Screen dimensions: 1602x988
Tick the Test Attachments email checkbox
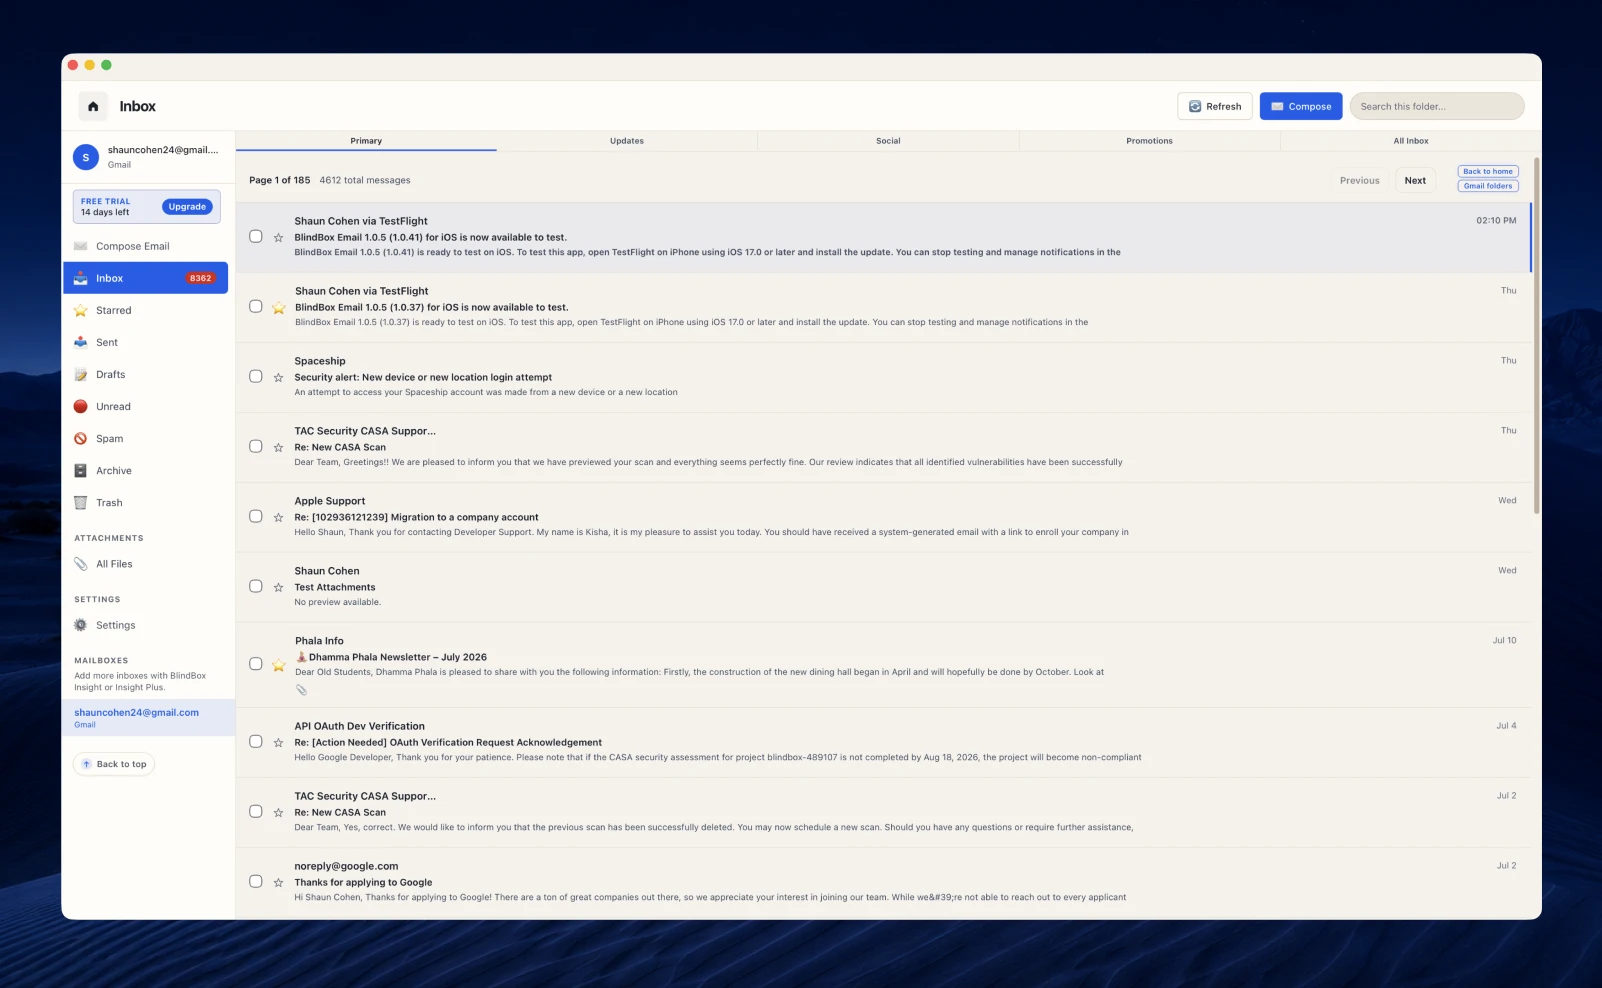coord(256,586)
